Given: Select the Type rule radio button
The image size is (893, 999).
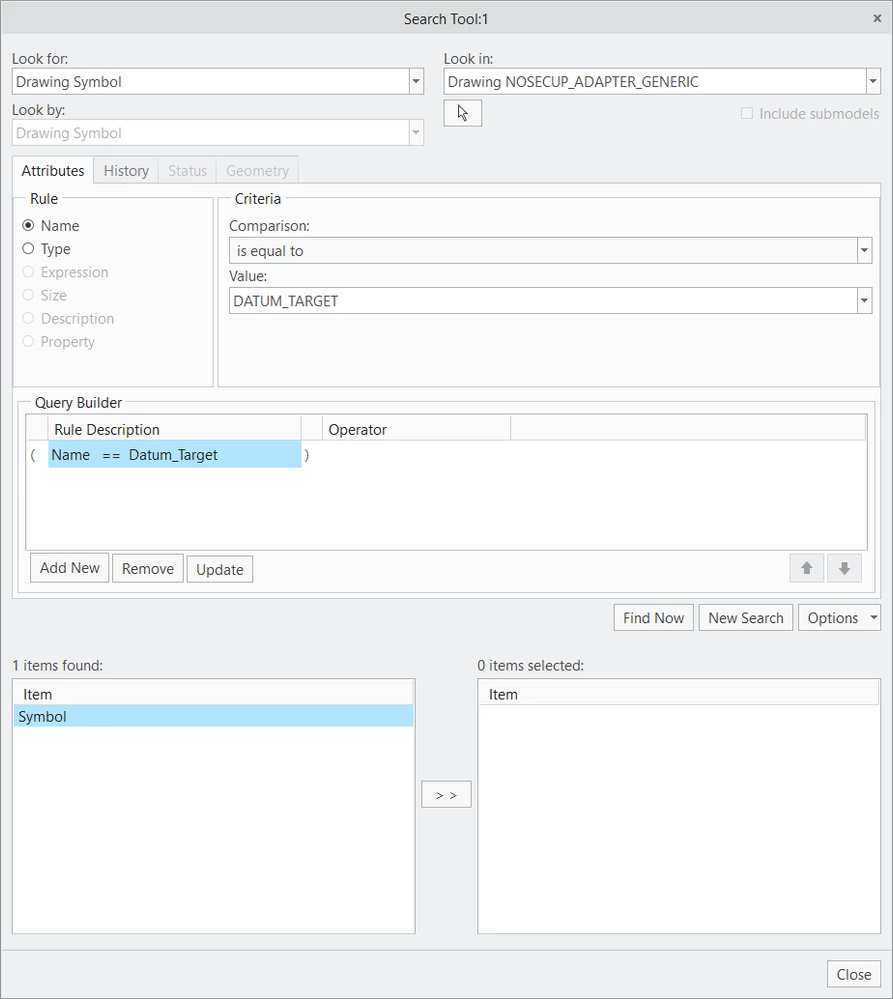Looking at the screenshot, I should [28, 248].
